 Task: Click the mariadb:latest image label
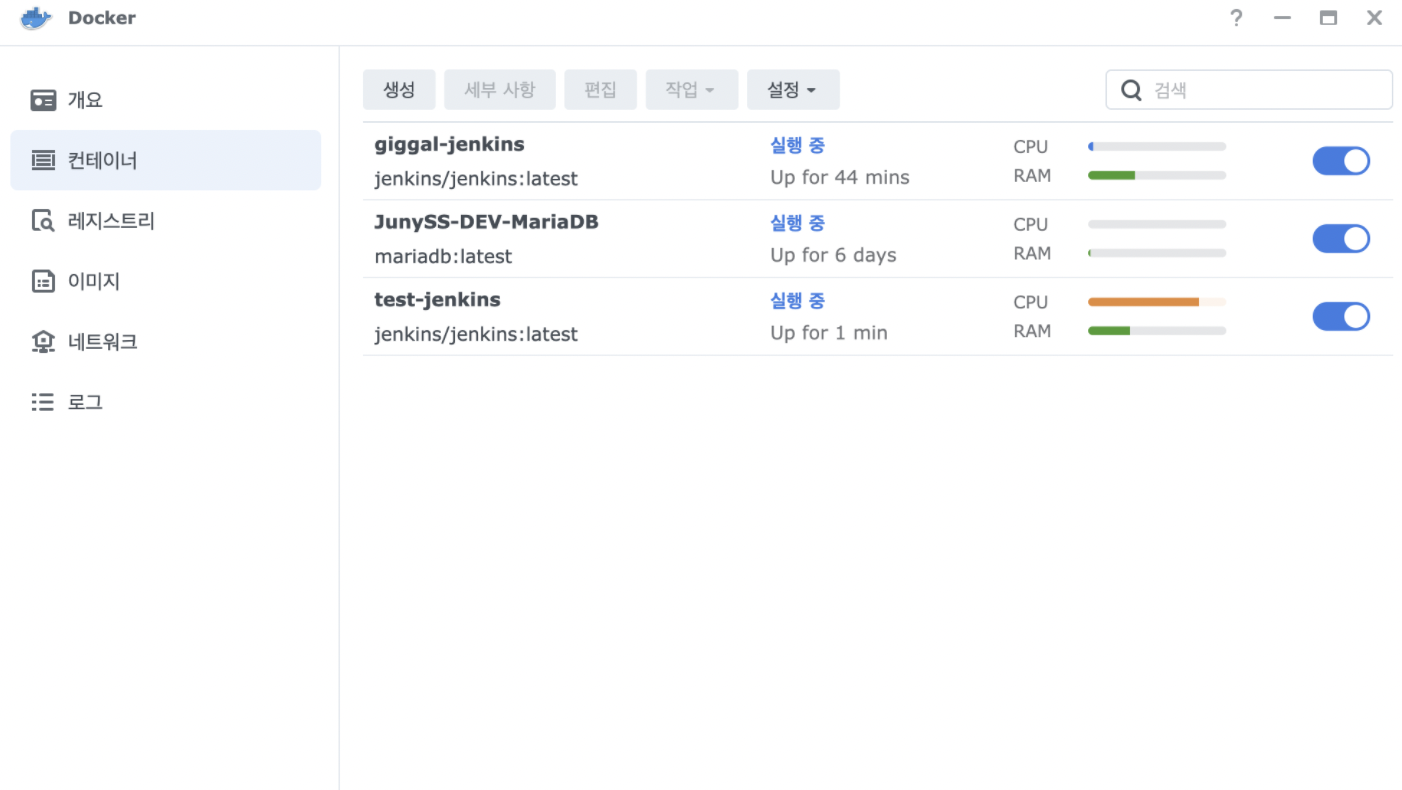point(443,256)
